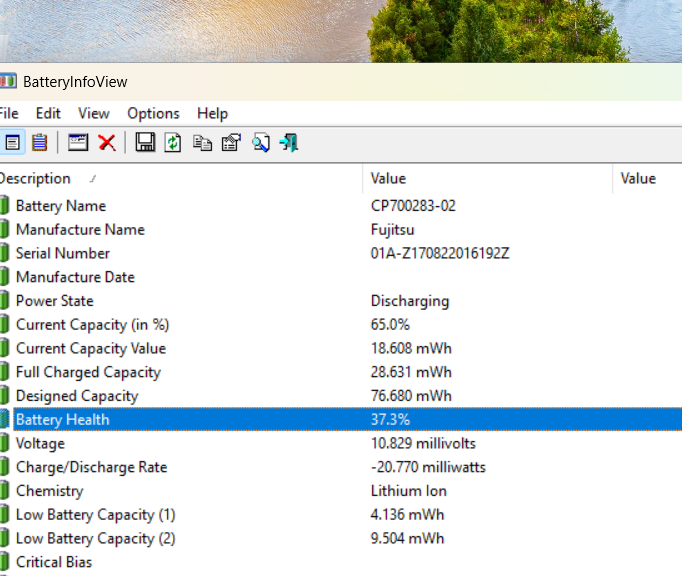Click the battery icon beside Serial Number

(x=4, y=253)
